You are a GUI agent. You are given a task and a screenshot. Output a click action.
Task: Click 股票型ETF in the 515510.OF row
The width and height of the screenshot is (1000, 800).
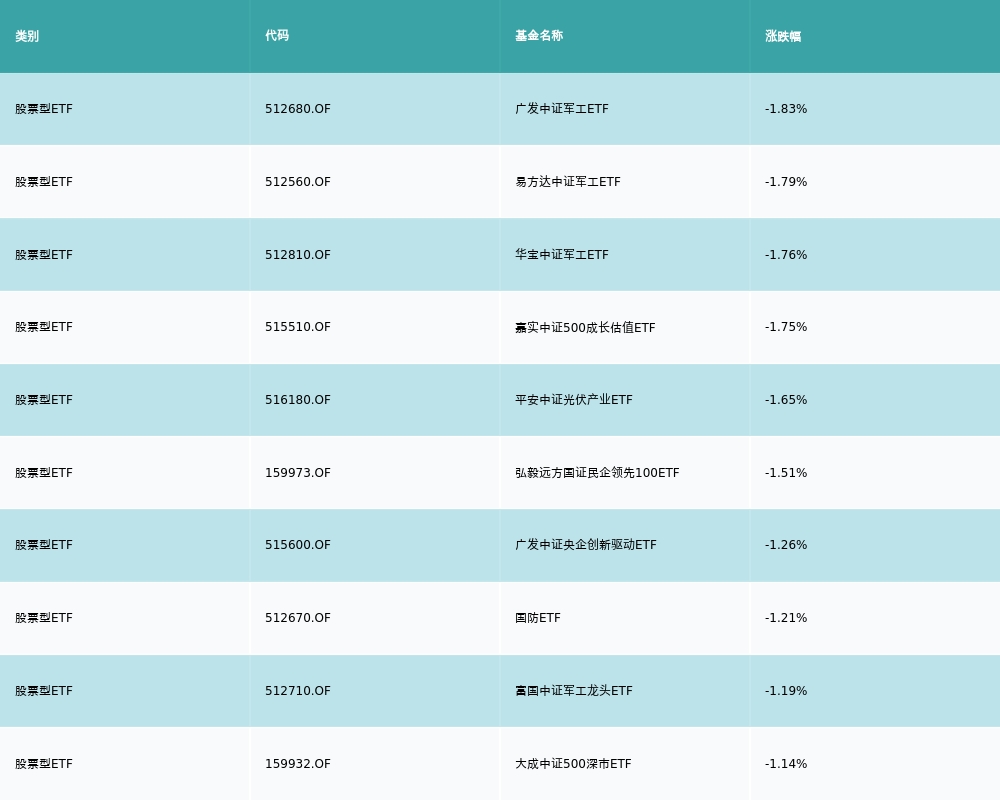click(x=44, y=327)
